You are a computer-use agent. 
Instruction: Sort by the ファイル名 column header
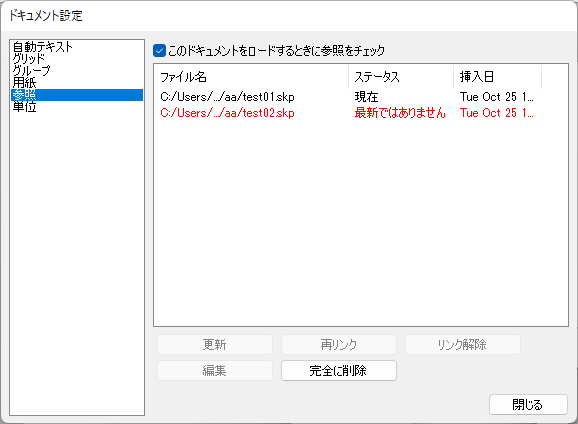251,77
